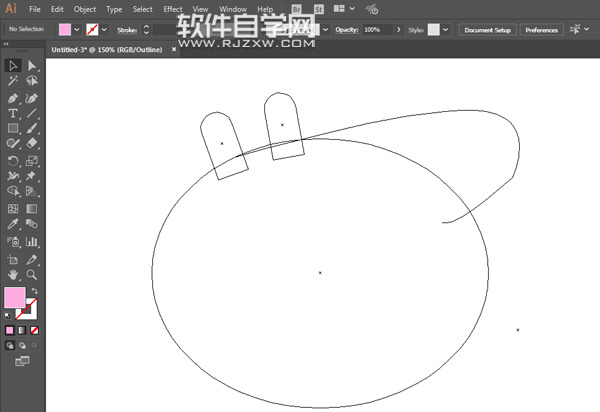Select the Zoom tool

[32, 274]
